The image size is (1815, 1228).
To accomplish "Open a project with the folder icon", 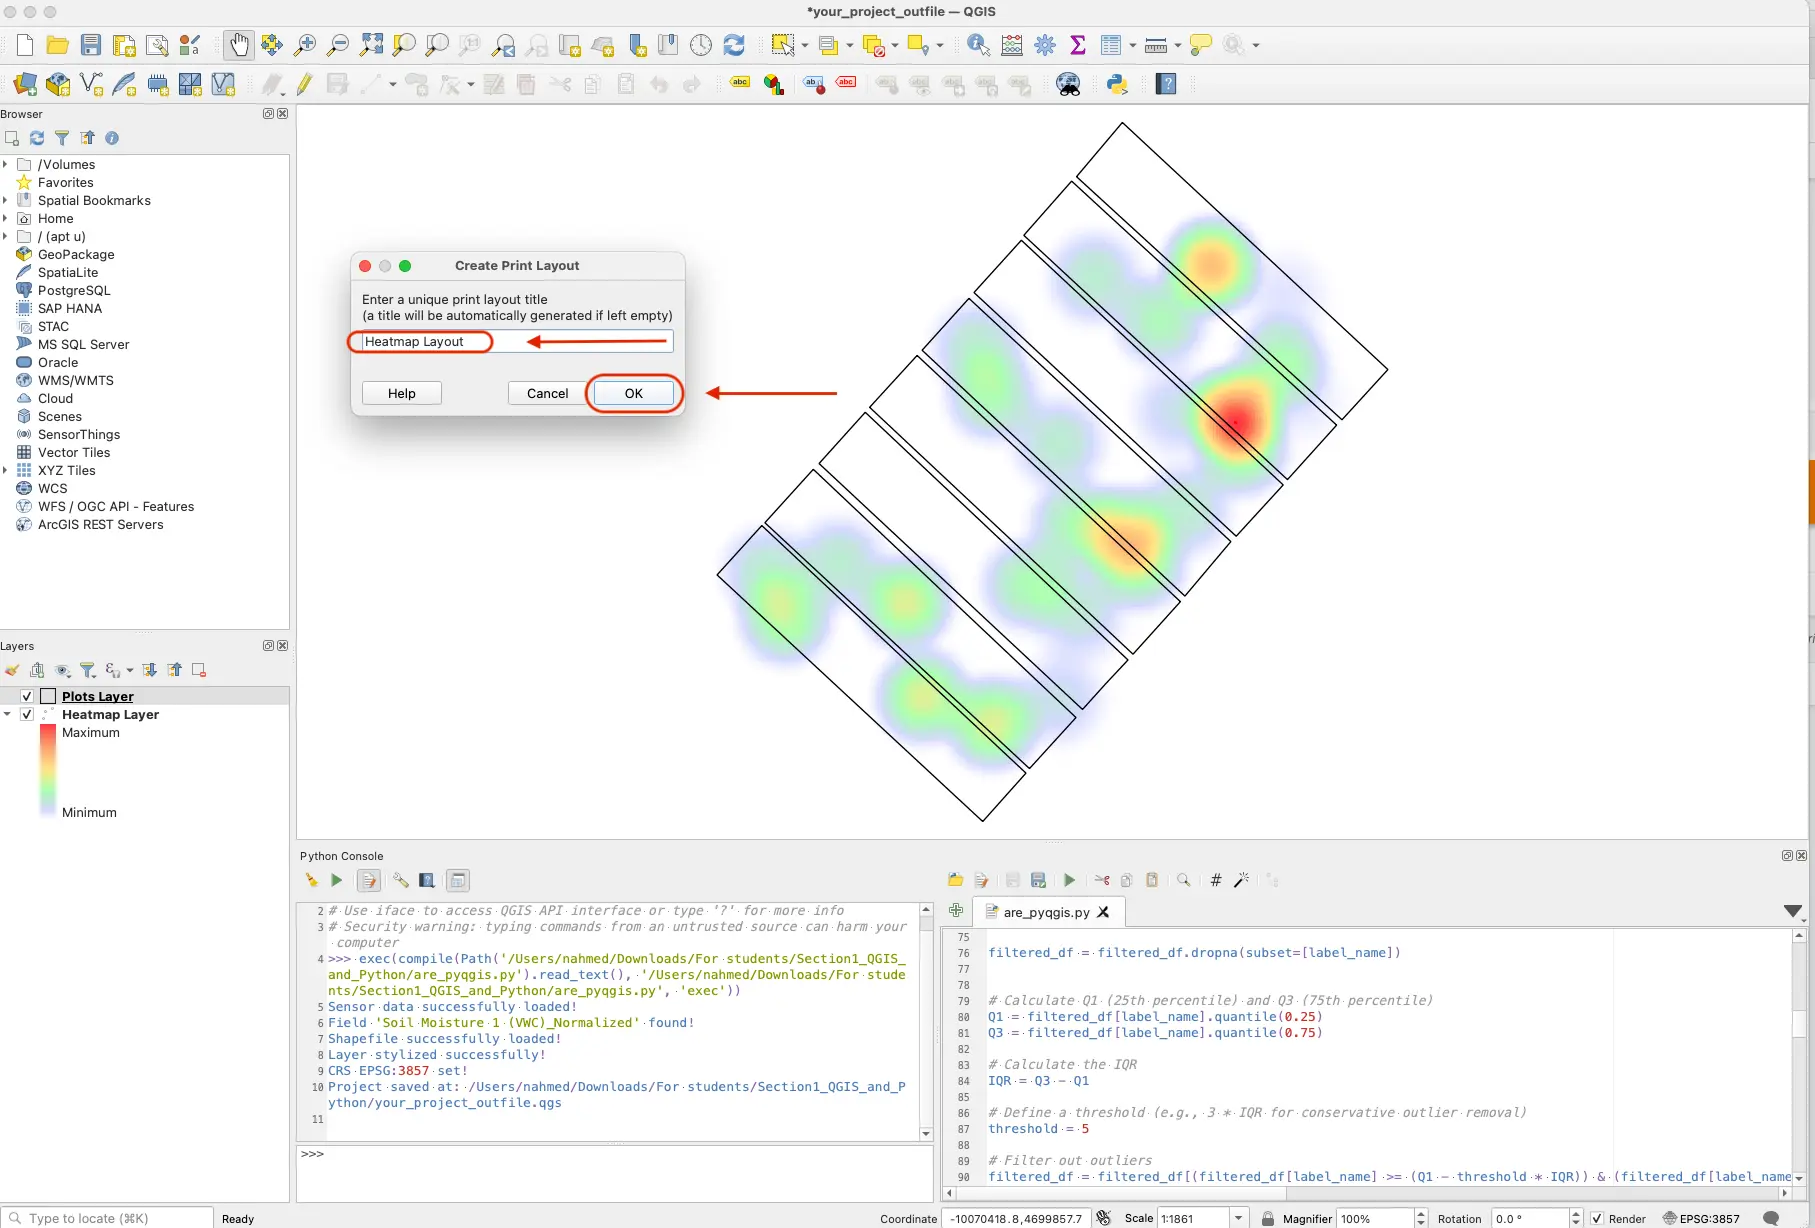I will click(x=58, y=45).
